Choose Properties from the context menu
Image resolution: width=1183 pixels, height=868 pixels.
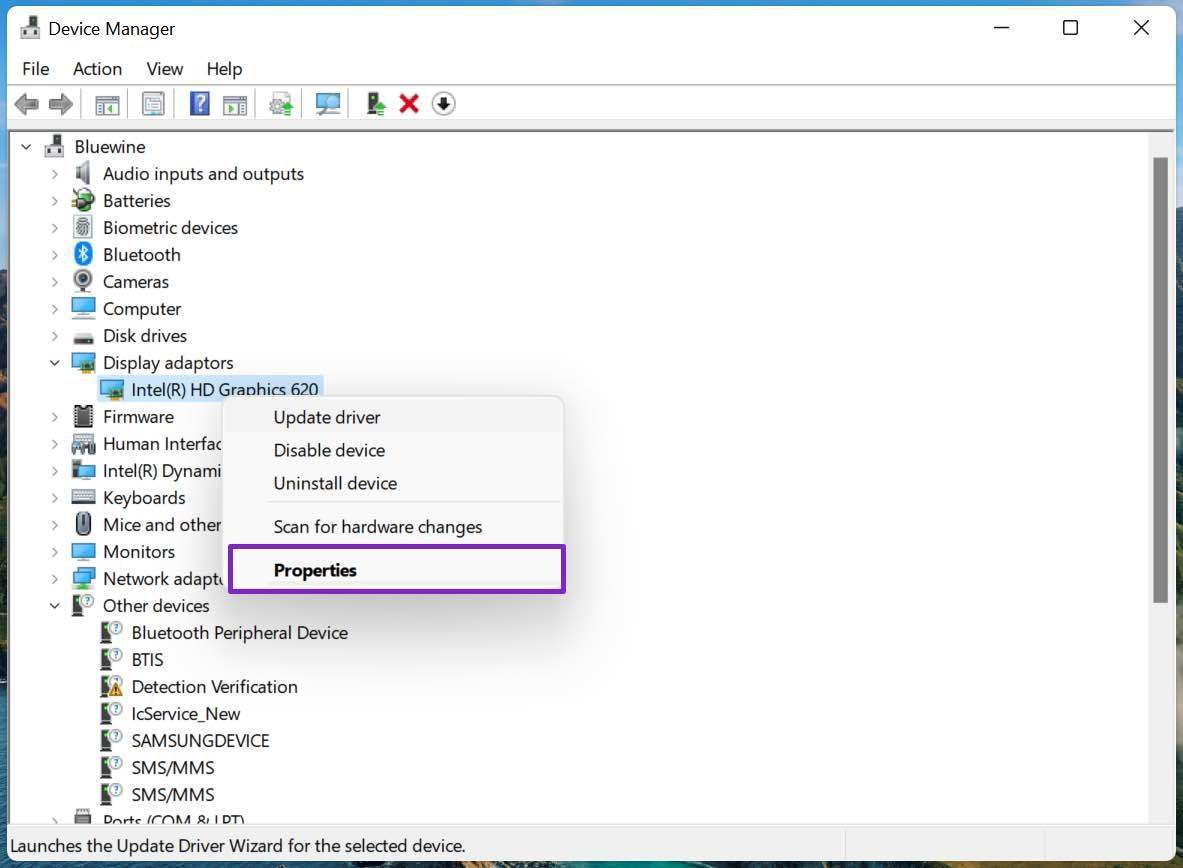click(315, 570)
